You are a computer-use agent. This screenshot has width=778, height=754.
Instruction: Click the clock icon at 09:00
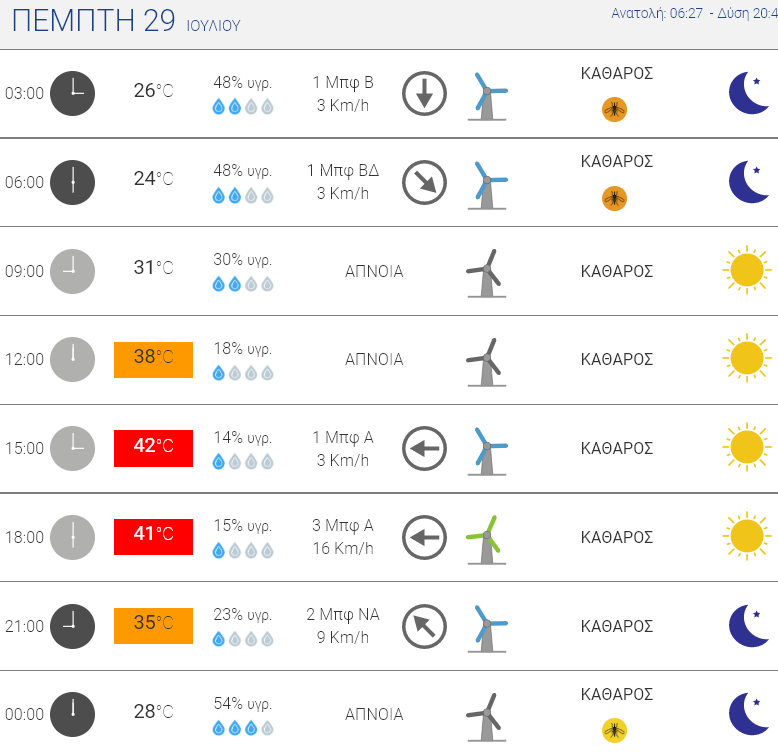[72, 271]
